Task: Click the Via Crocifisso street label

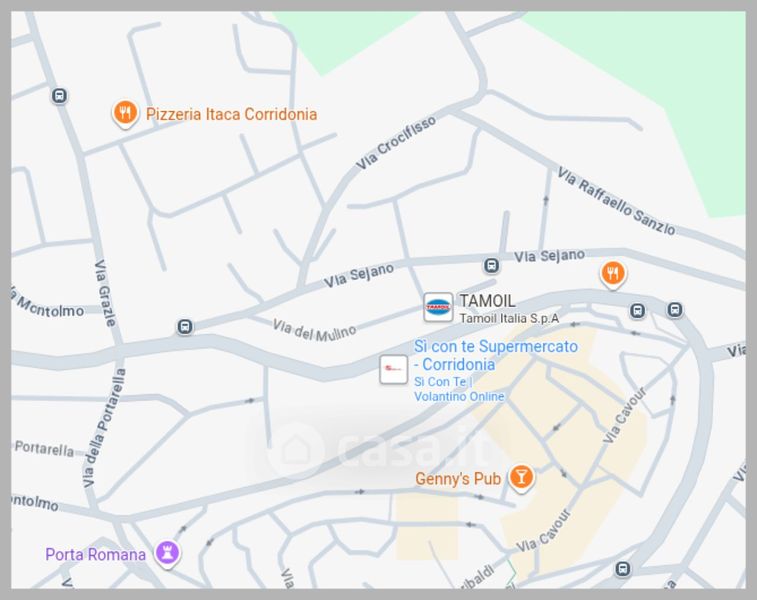Action: (396, 143)
